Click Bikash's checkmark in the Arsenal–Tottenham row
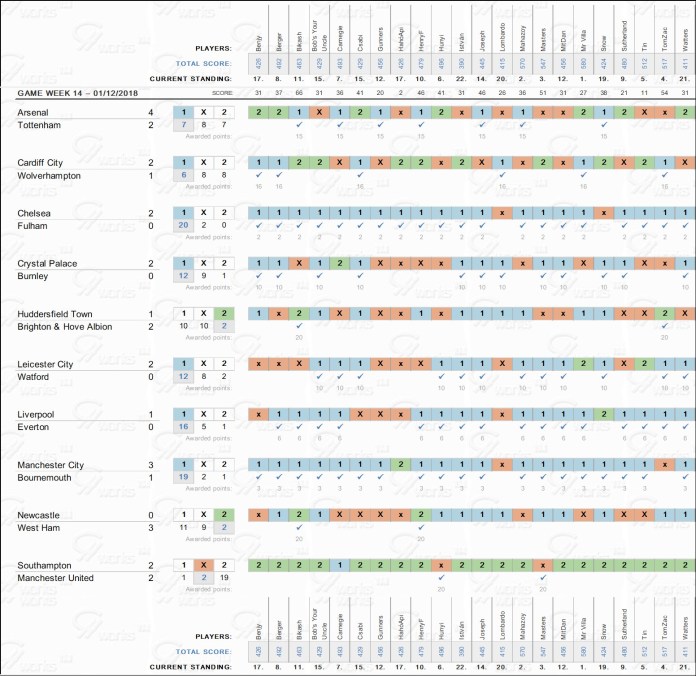Image resolution: width=696 pixels, height=676 pixels. 299,124
